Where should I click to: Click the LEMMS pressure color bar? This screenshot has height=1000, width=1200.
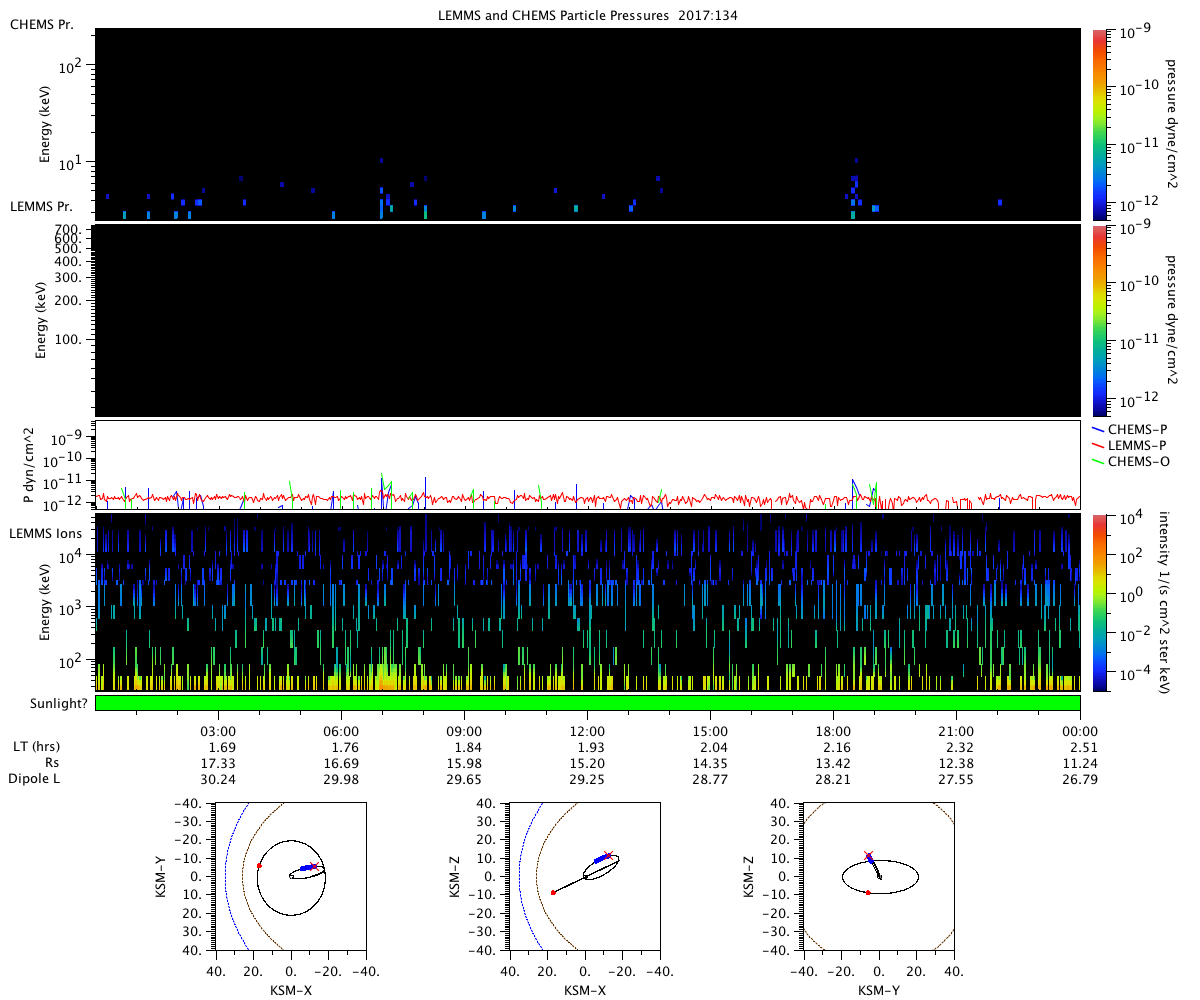pos(1102,320)
